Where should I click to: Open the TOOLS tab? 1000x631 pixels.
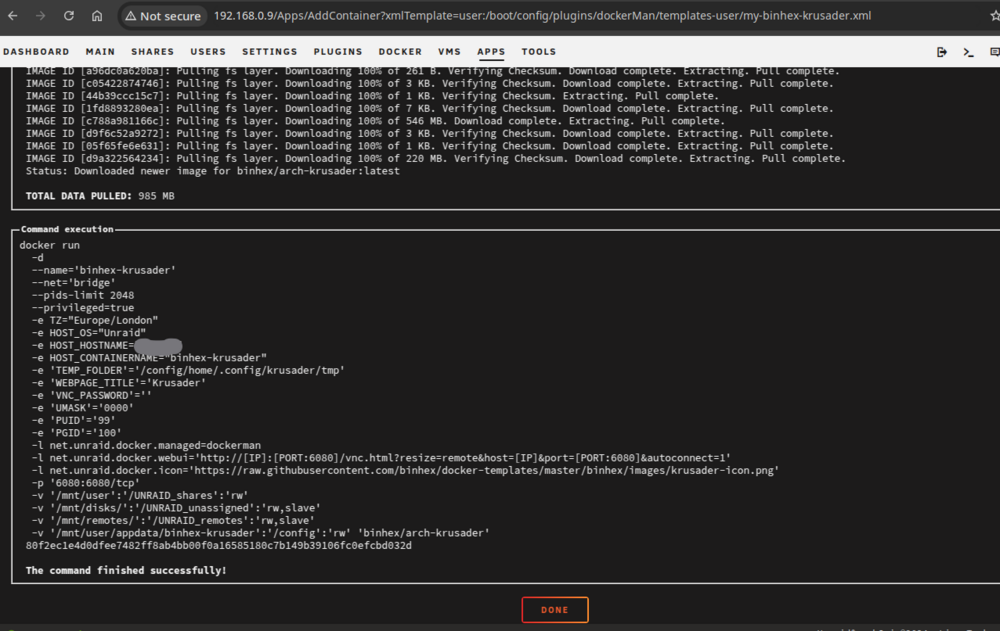[x=539, y=52]
